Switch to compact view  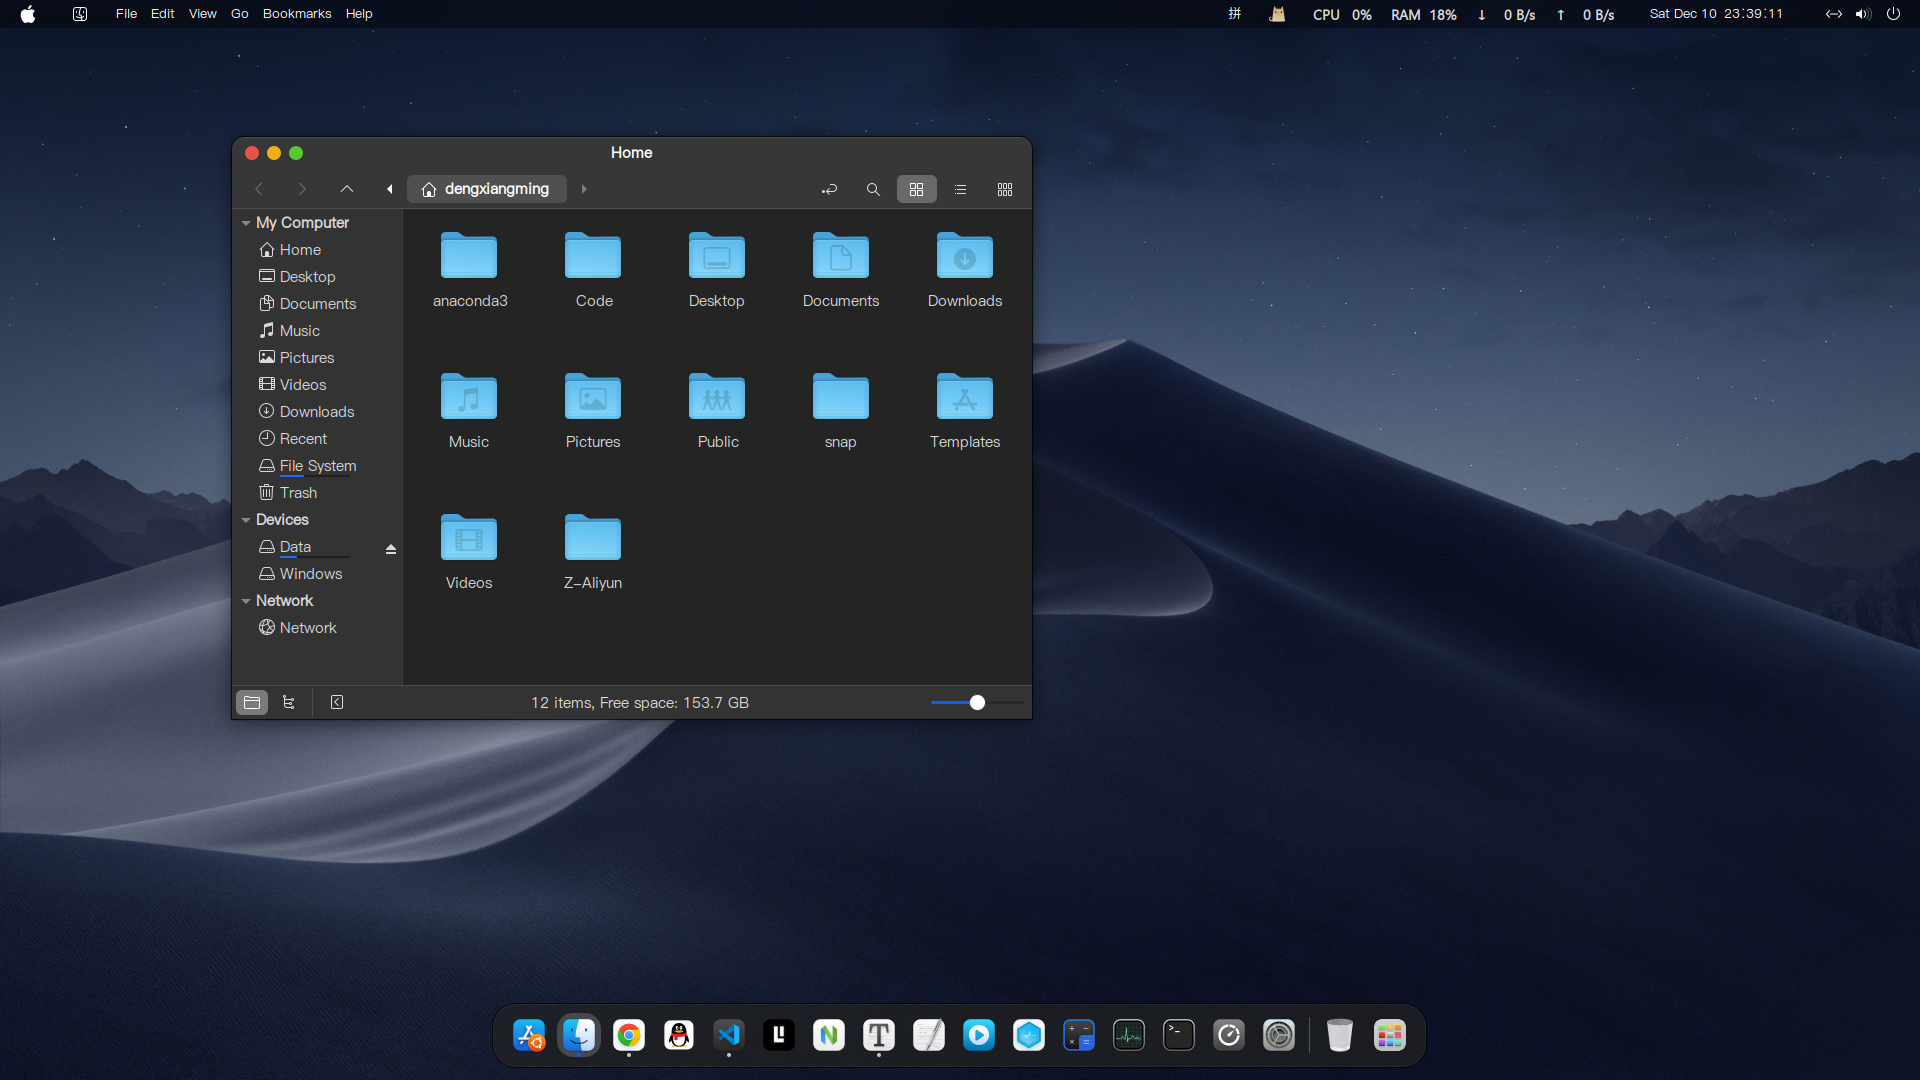tap(1004, 189)
